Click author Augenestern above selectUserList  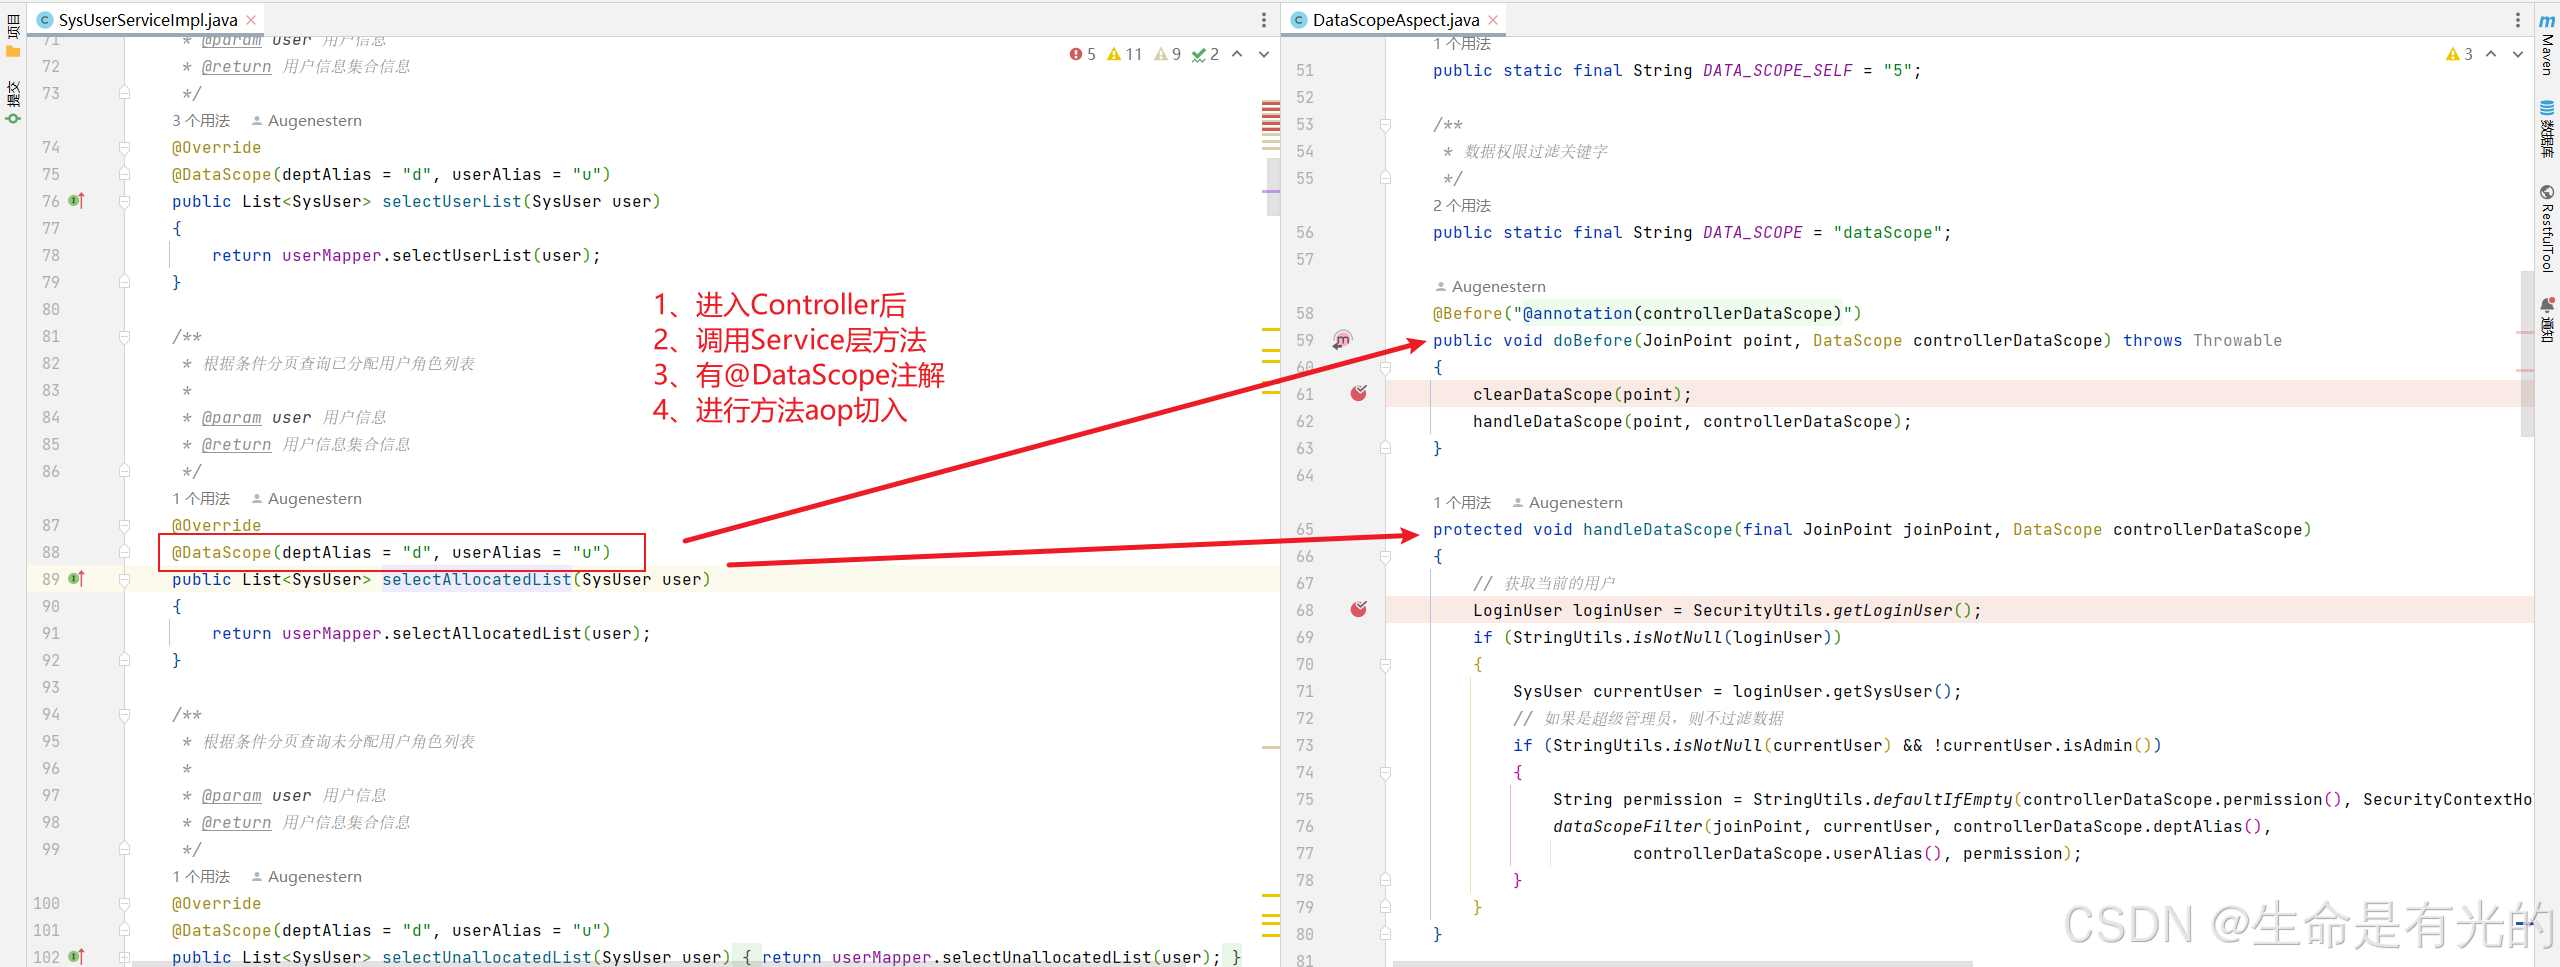coord(307,120)
